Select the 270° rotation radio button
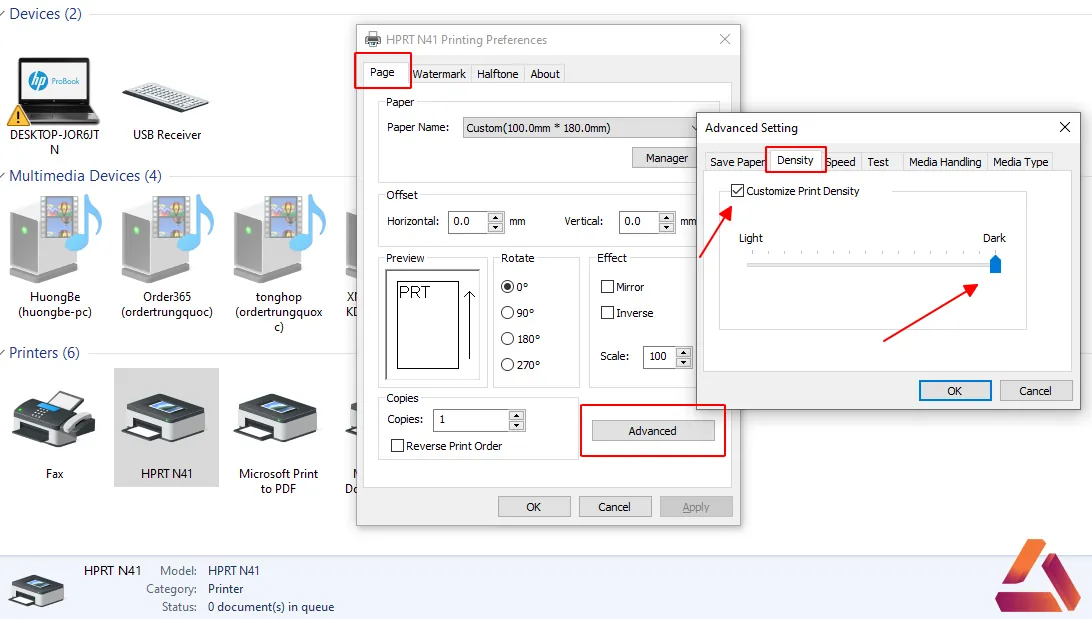 pos(508,365)
